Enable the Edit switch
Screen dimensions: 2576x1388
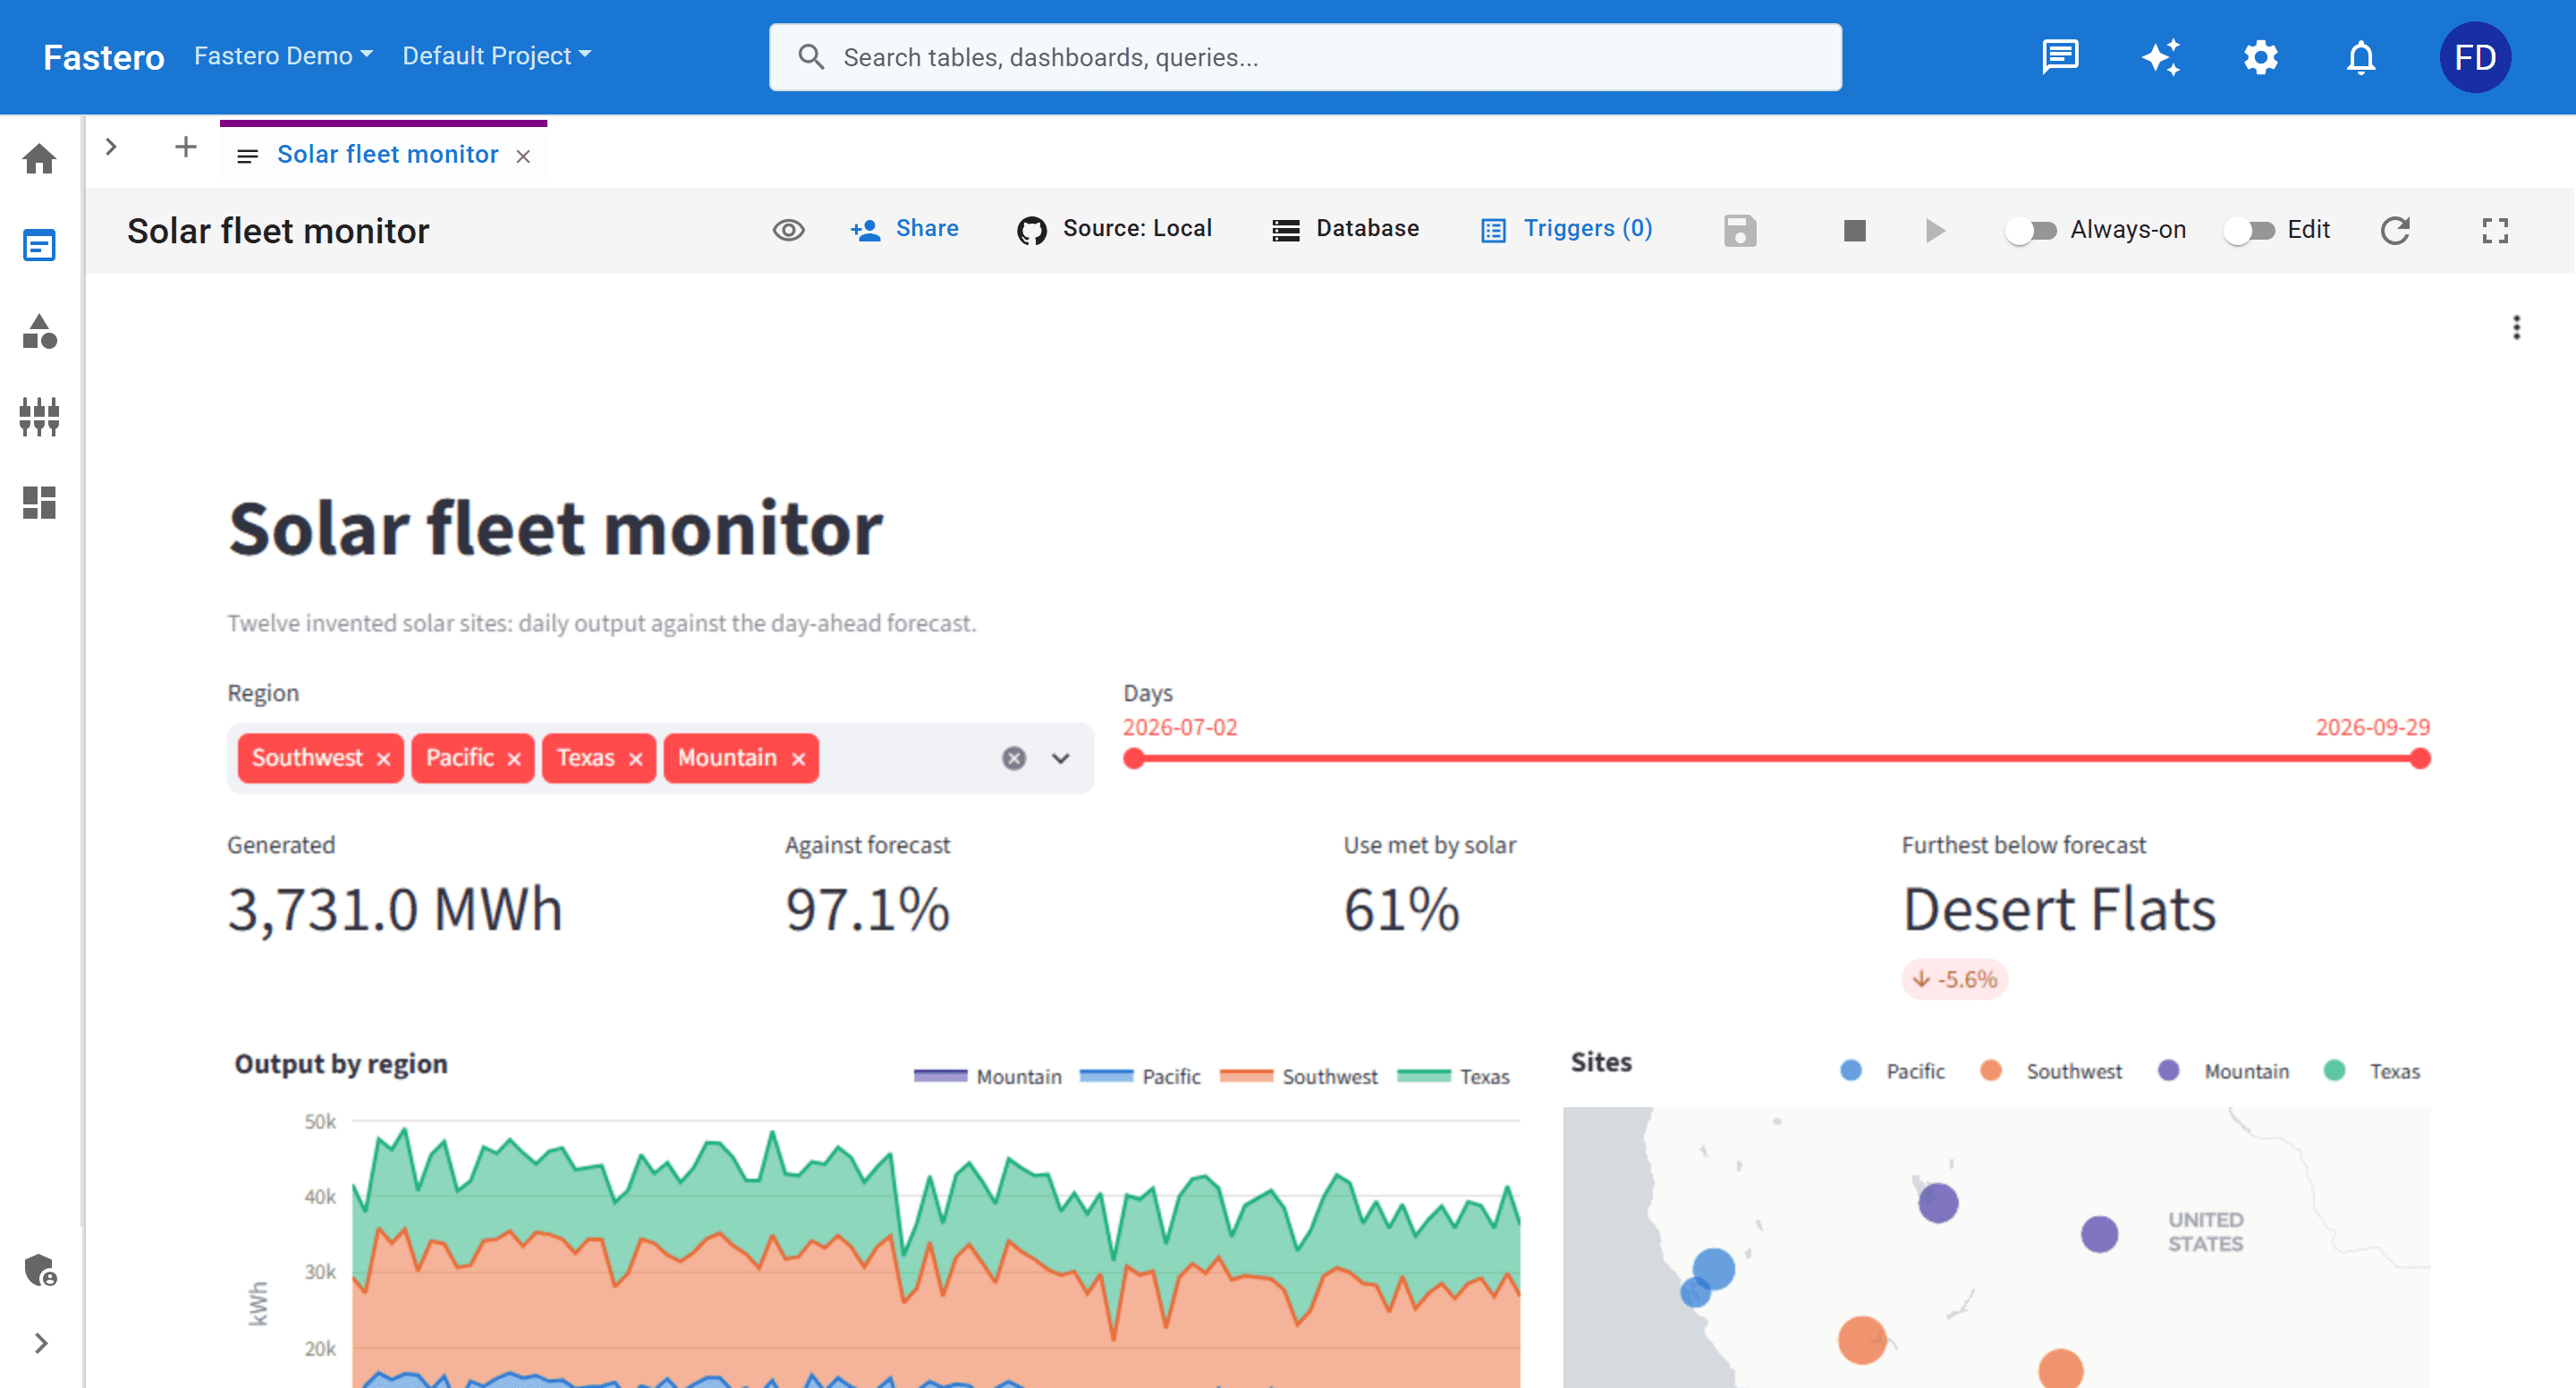[x=2249, y=231]
